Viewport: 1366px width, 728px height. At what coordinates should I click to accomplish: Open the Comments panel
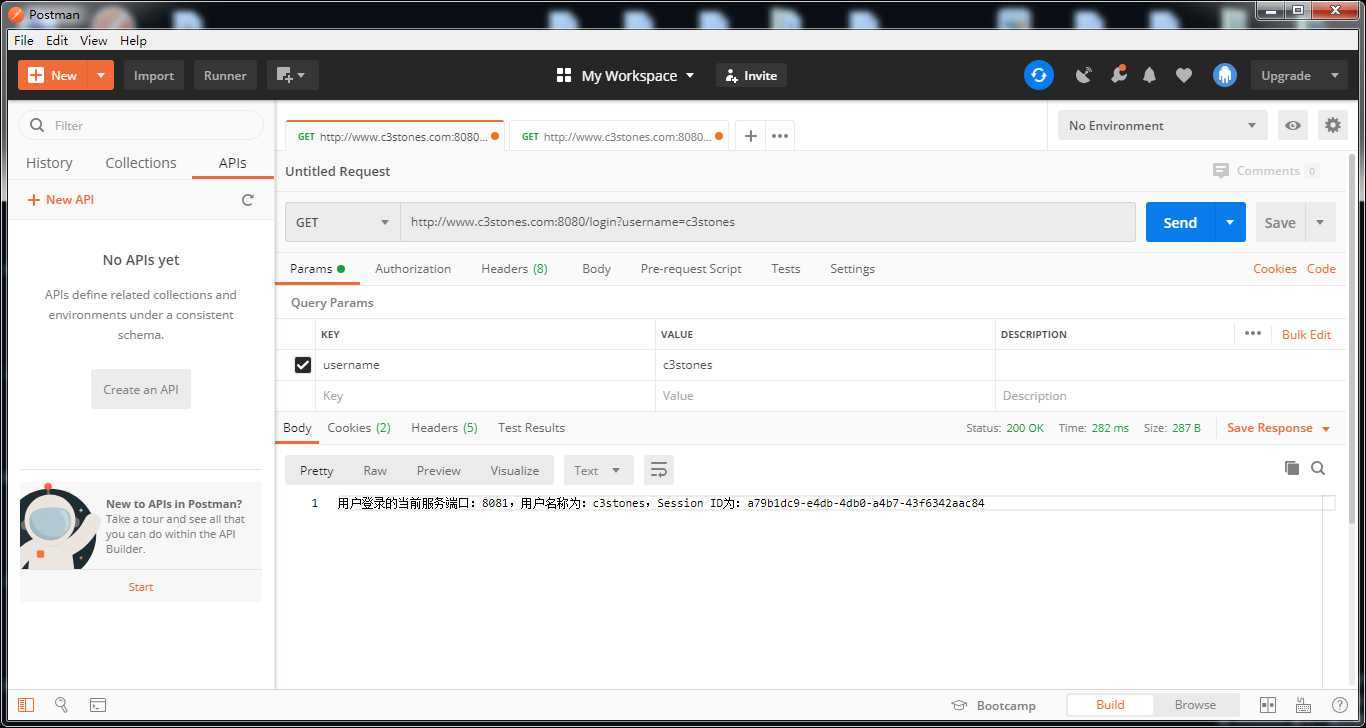(1265, 171)
